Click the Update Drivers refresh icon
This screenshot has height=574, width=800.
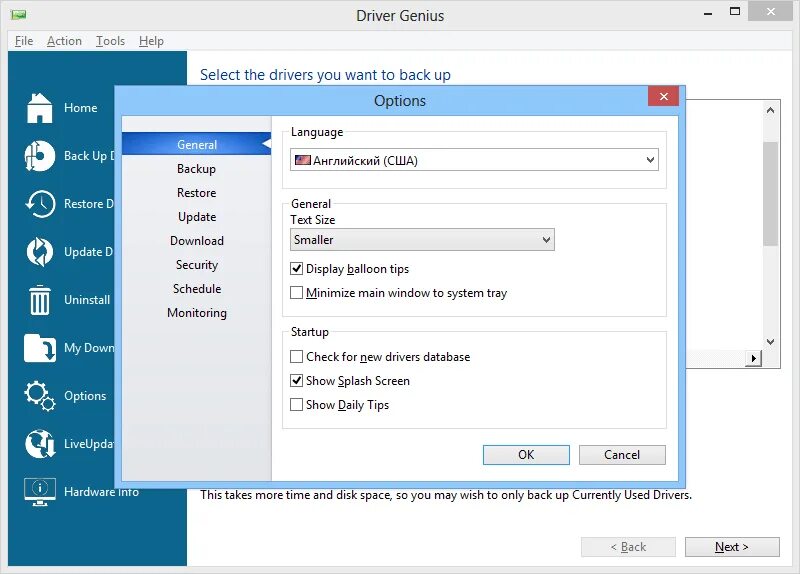[x=39, y=252]
